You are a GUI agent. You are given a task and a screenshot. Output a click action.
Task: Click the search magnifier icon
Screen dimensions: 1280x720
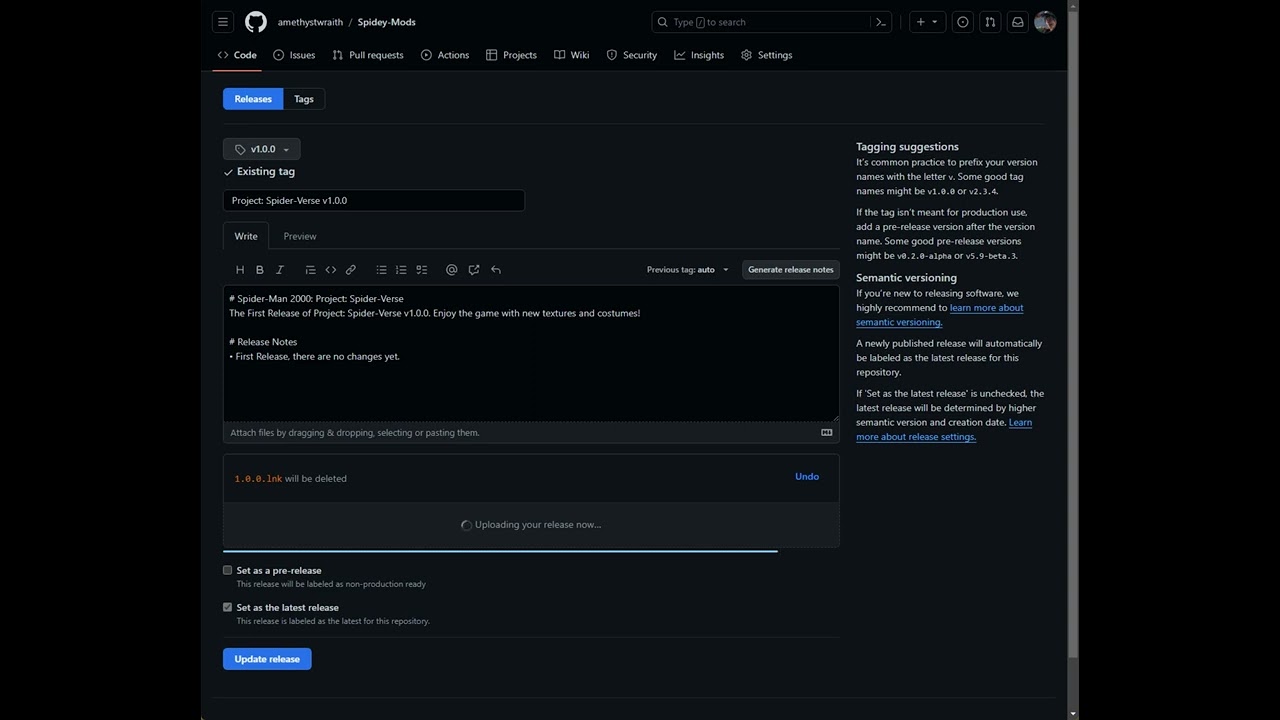coord(663,22)
